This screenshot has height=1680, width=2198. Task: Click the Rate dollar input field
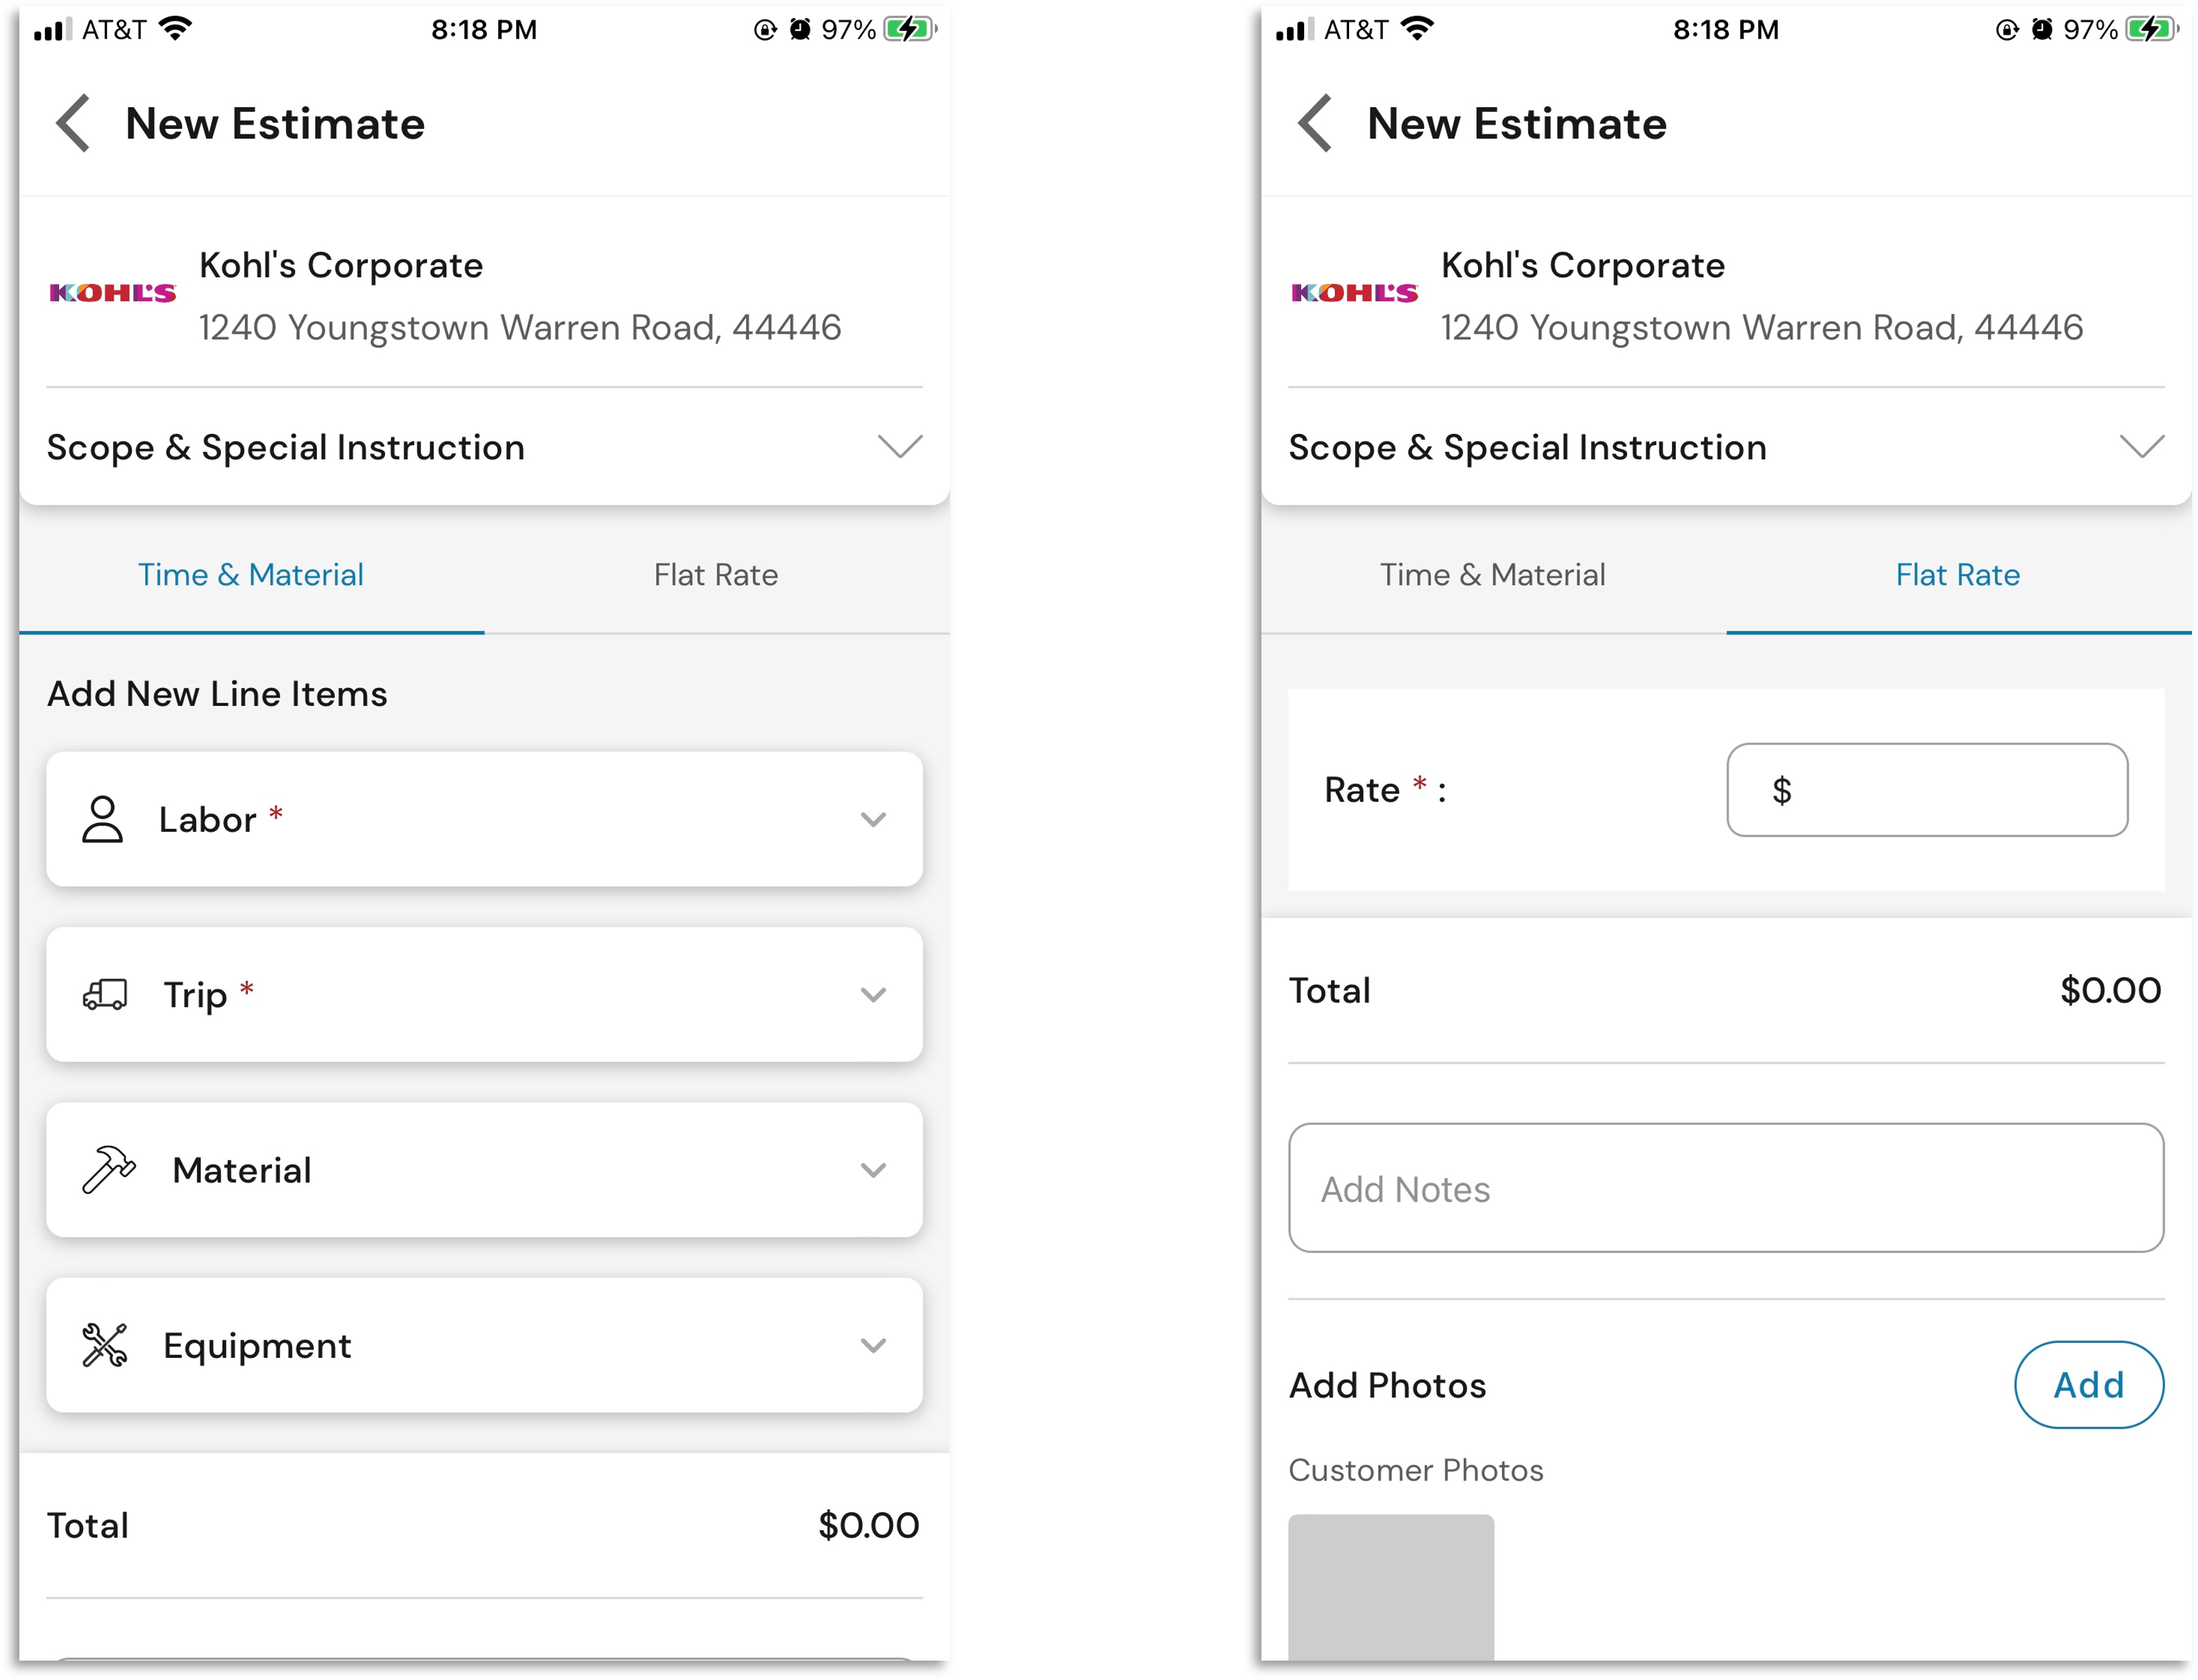(1926, 790)
